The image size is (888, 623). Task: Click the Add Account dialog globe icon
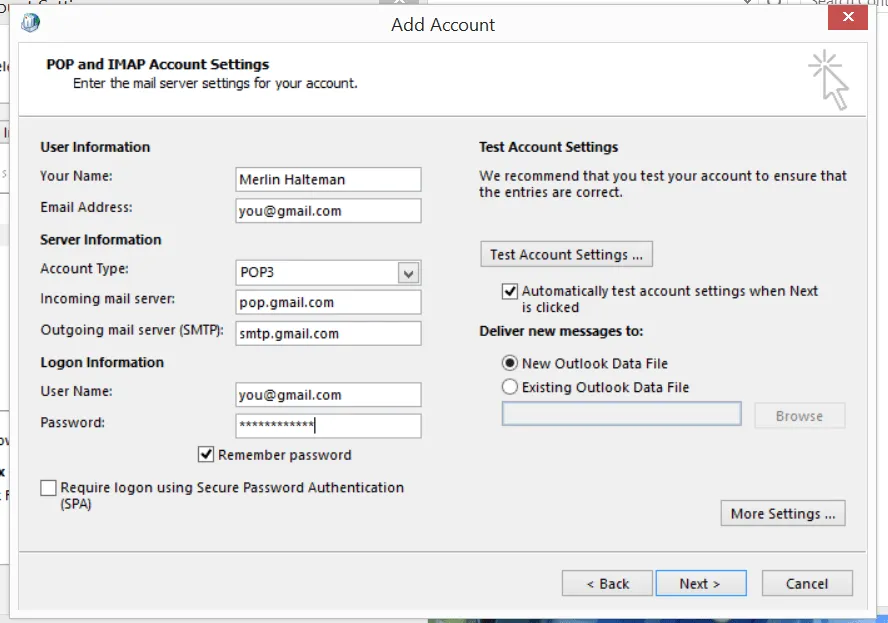[30, 22]
